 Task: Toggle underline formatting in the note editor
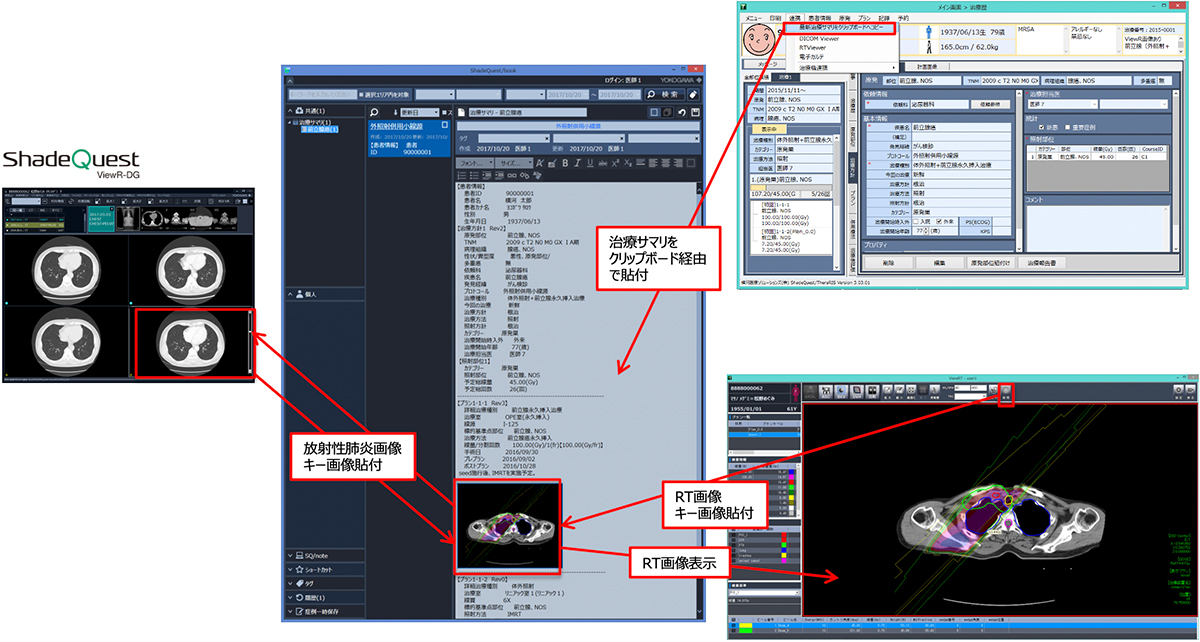[x=590, y=162]
